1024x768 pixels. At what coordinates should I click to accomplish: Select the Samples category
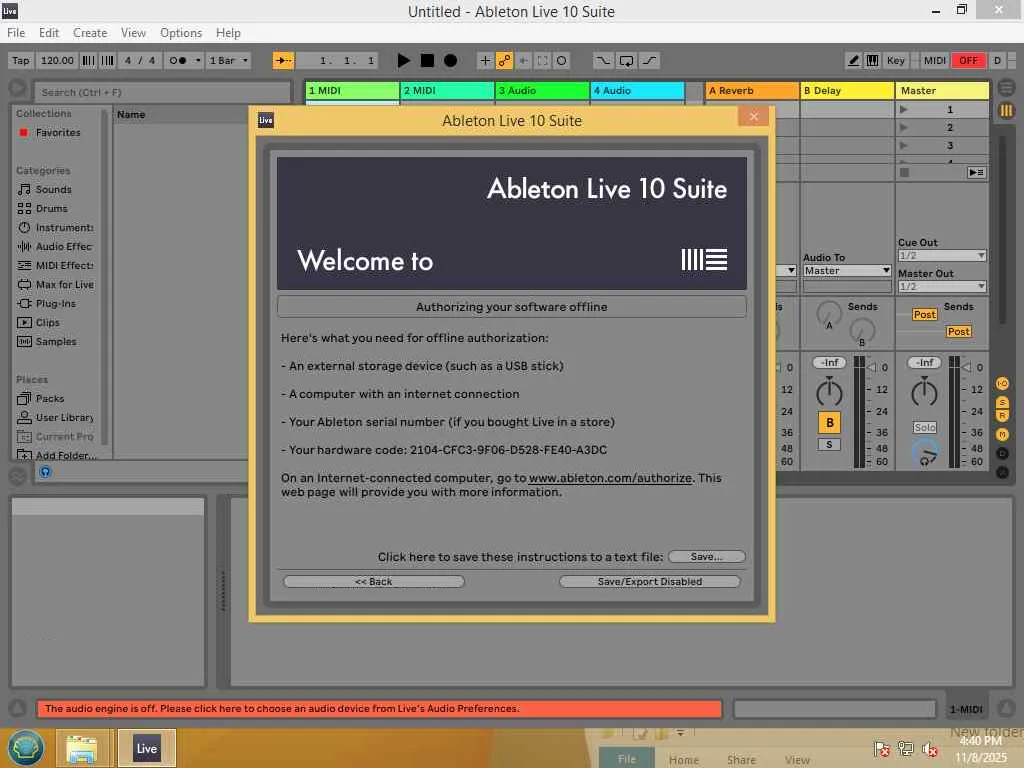(x=56, y=342)
